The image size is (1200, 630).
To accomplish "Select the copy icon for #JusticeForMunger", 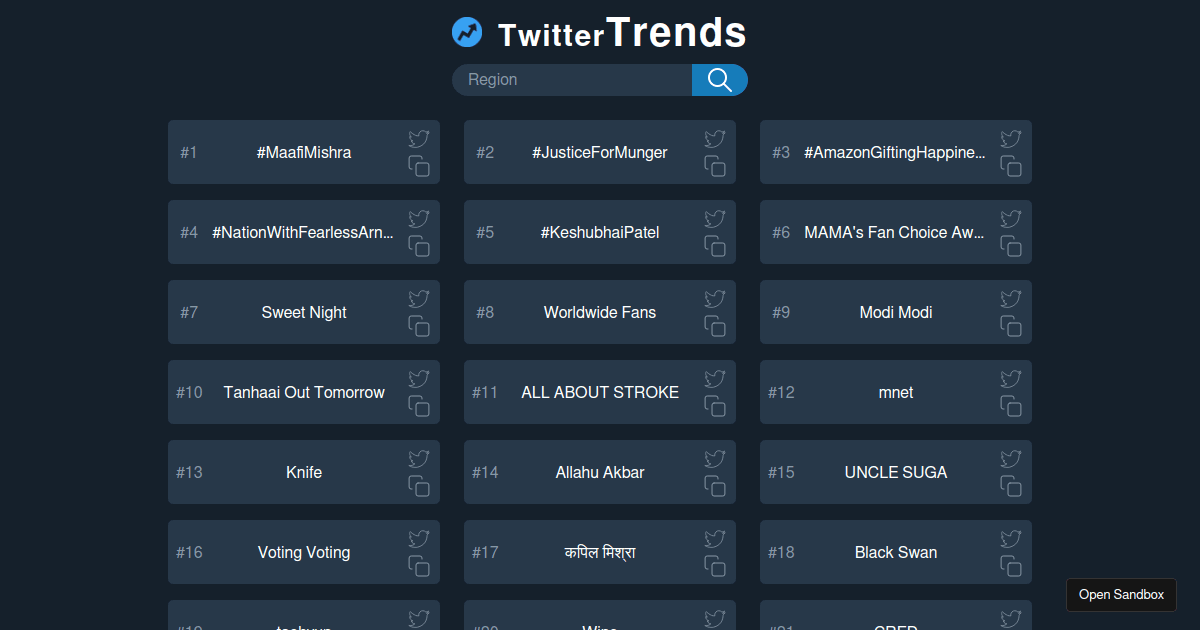I will point(714,166).
